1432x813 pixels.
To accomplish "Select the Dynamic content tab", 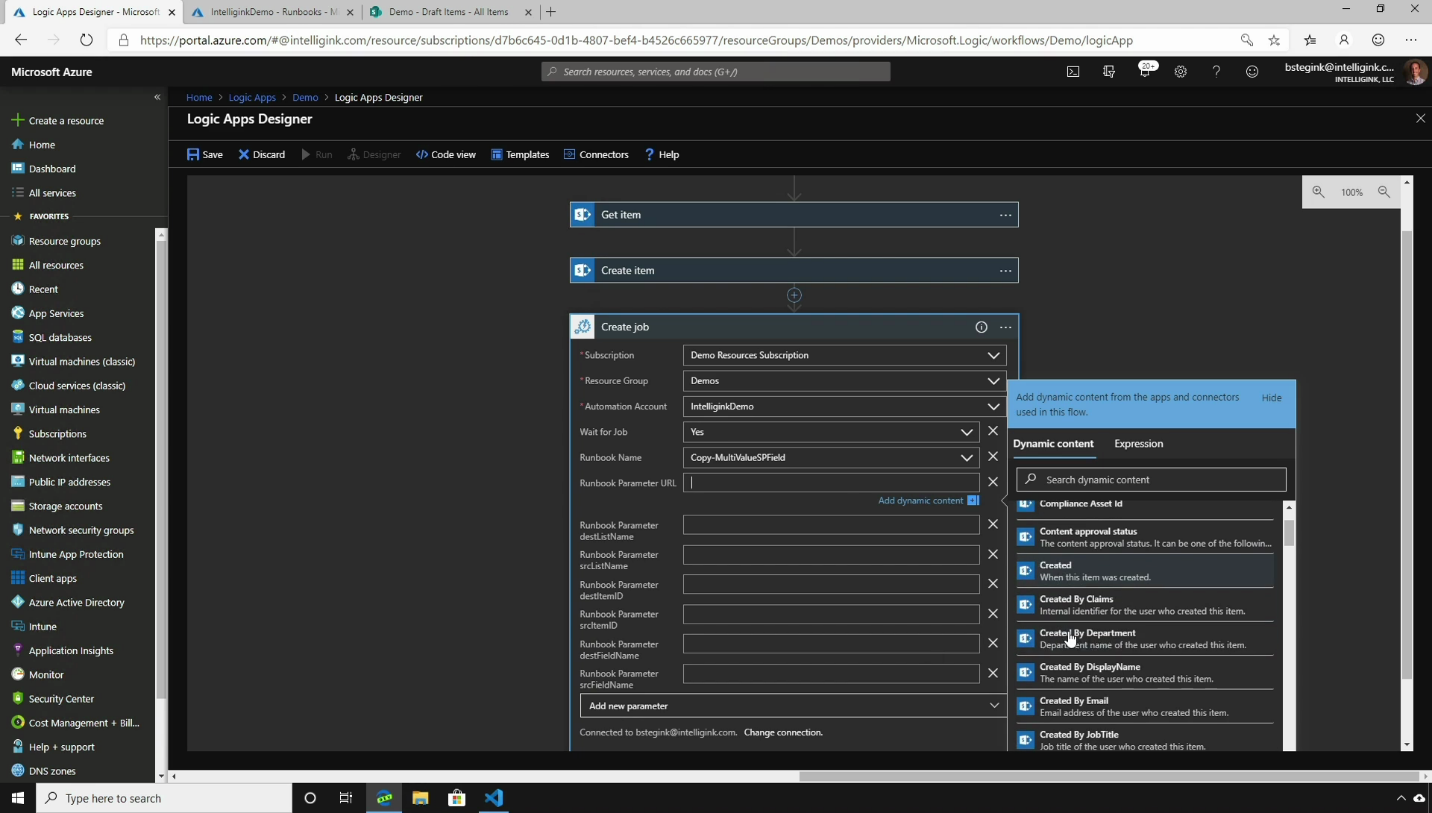I will click(x=1053, y=444).
